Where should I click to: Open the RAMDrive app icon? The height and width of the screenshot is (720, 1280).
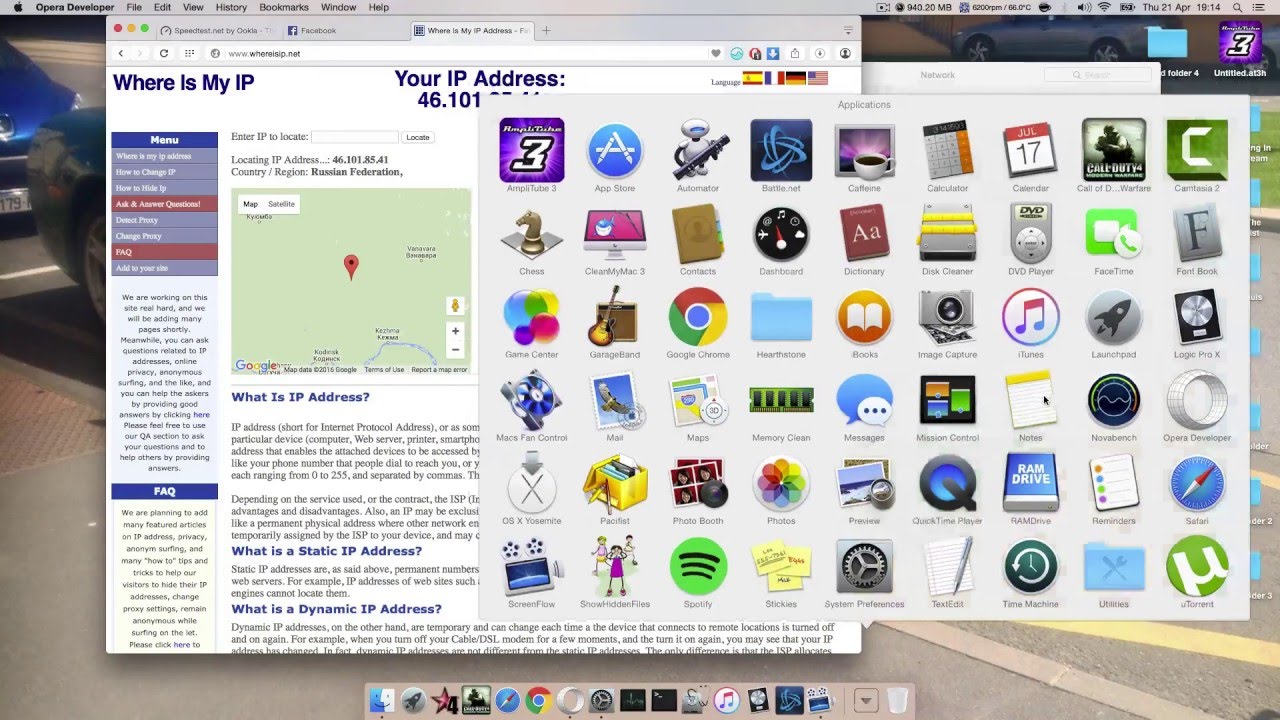coord(1031,482)
